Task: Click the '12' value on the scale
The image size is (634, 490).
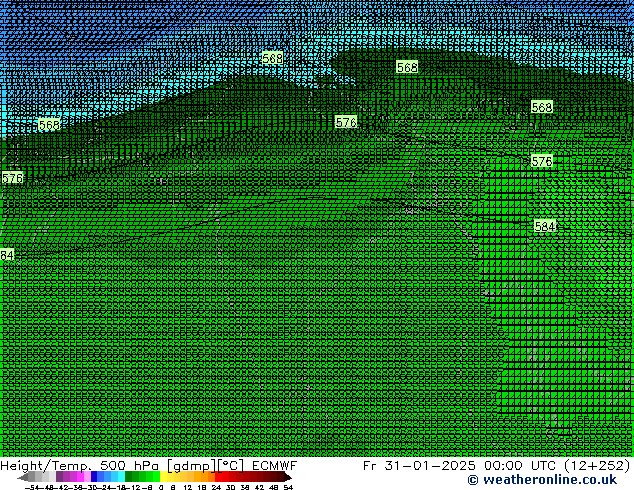Action: point(187,487)
